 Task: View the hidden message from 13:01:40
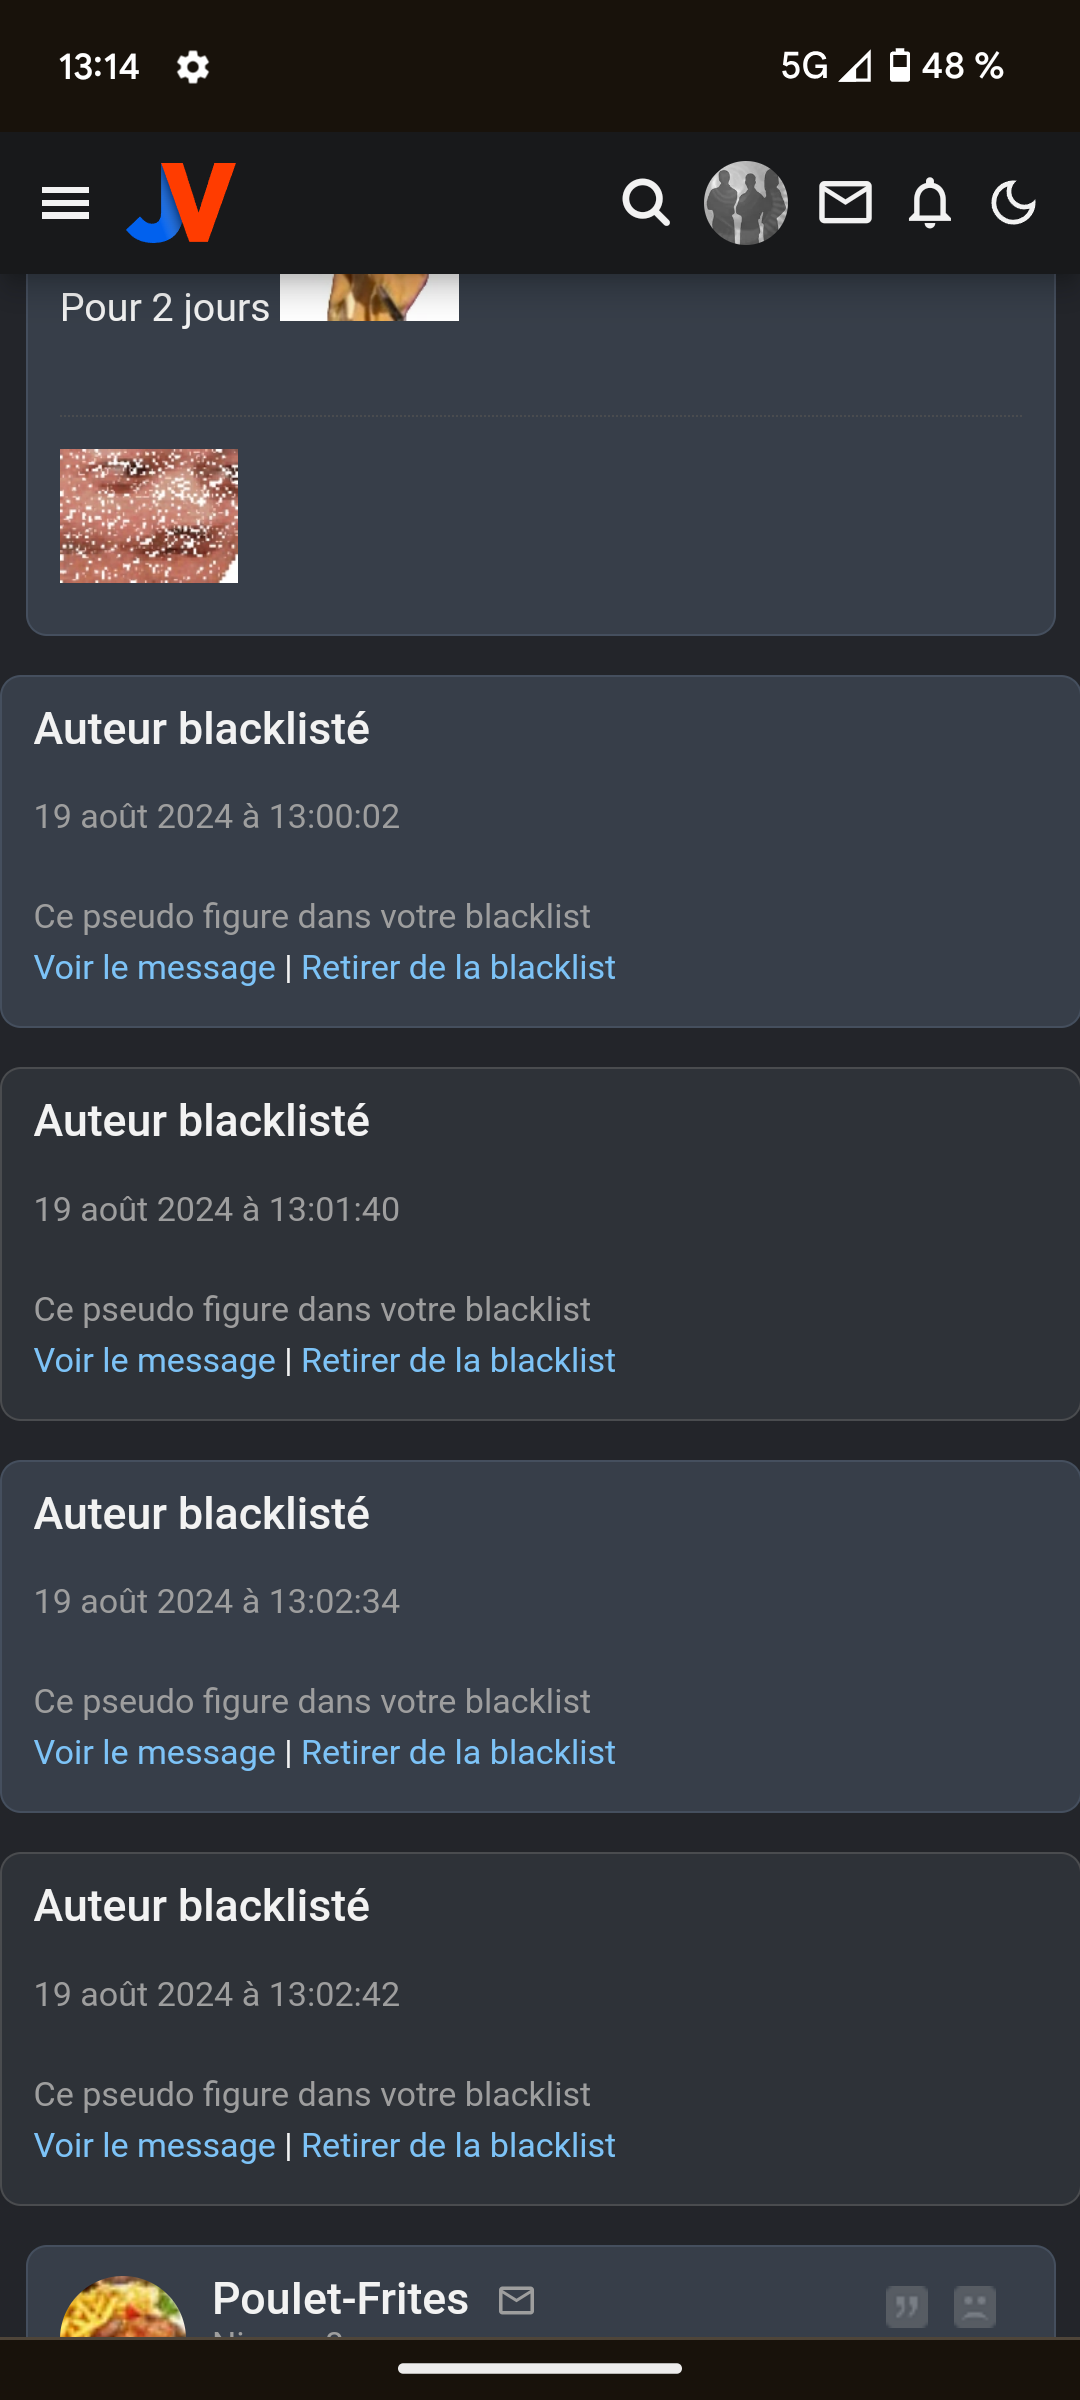(155, 1360)
